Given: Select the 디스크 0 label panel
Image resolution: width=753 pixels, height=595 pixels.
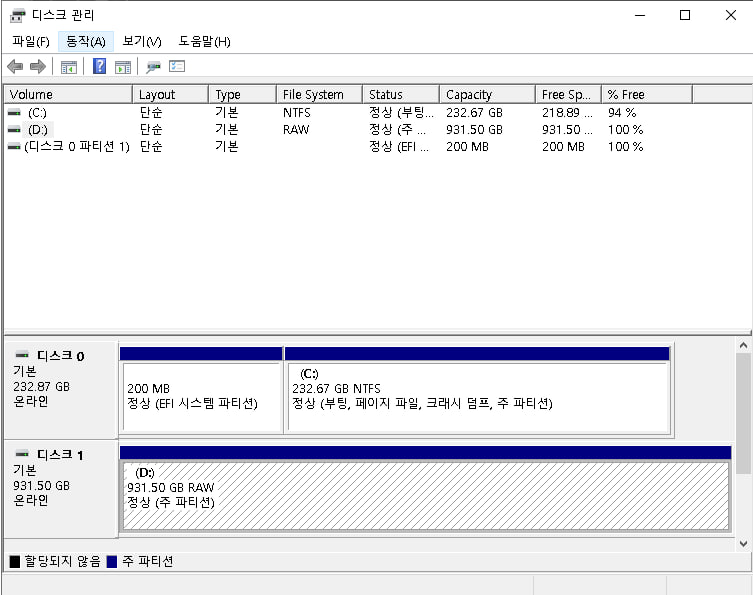Looking at the screenshot, I should coord(60,387).
